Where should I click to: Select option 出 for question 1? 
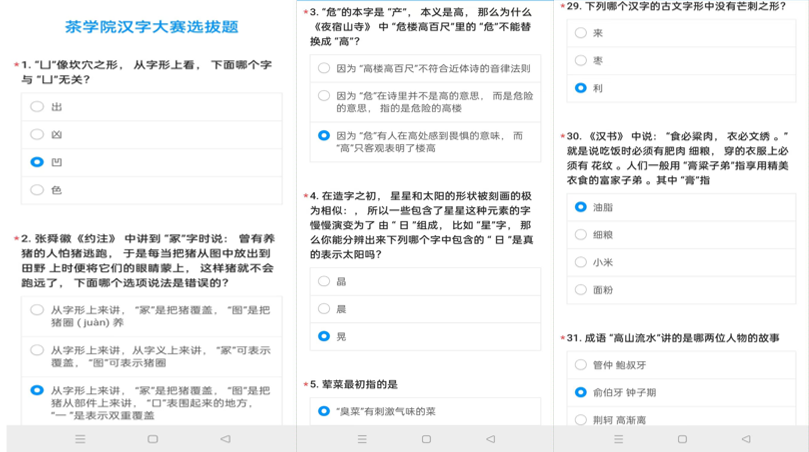[37, 107]
